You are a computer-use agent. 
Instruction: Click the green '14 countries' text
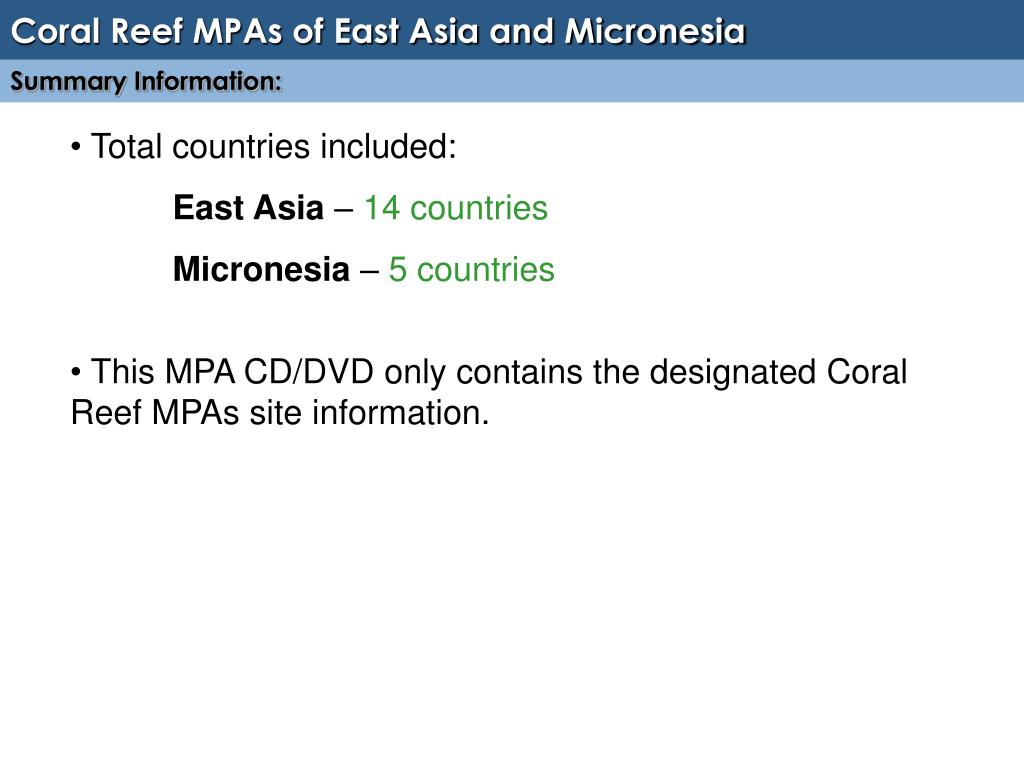(x=456, y=208)
